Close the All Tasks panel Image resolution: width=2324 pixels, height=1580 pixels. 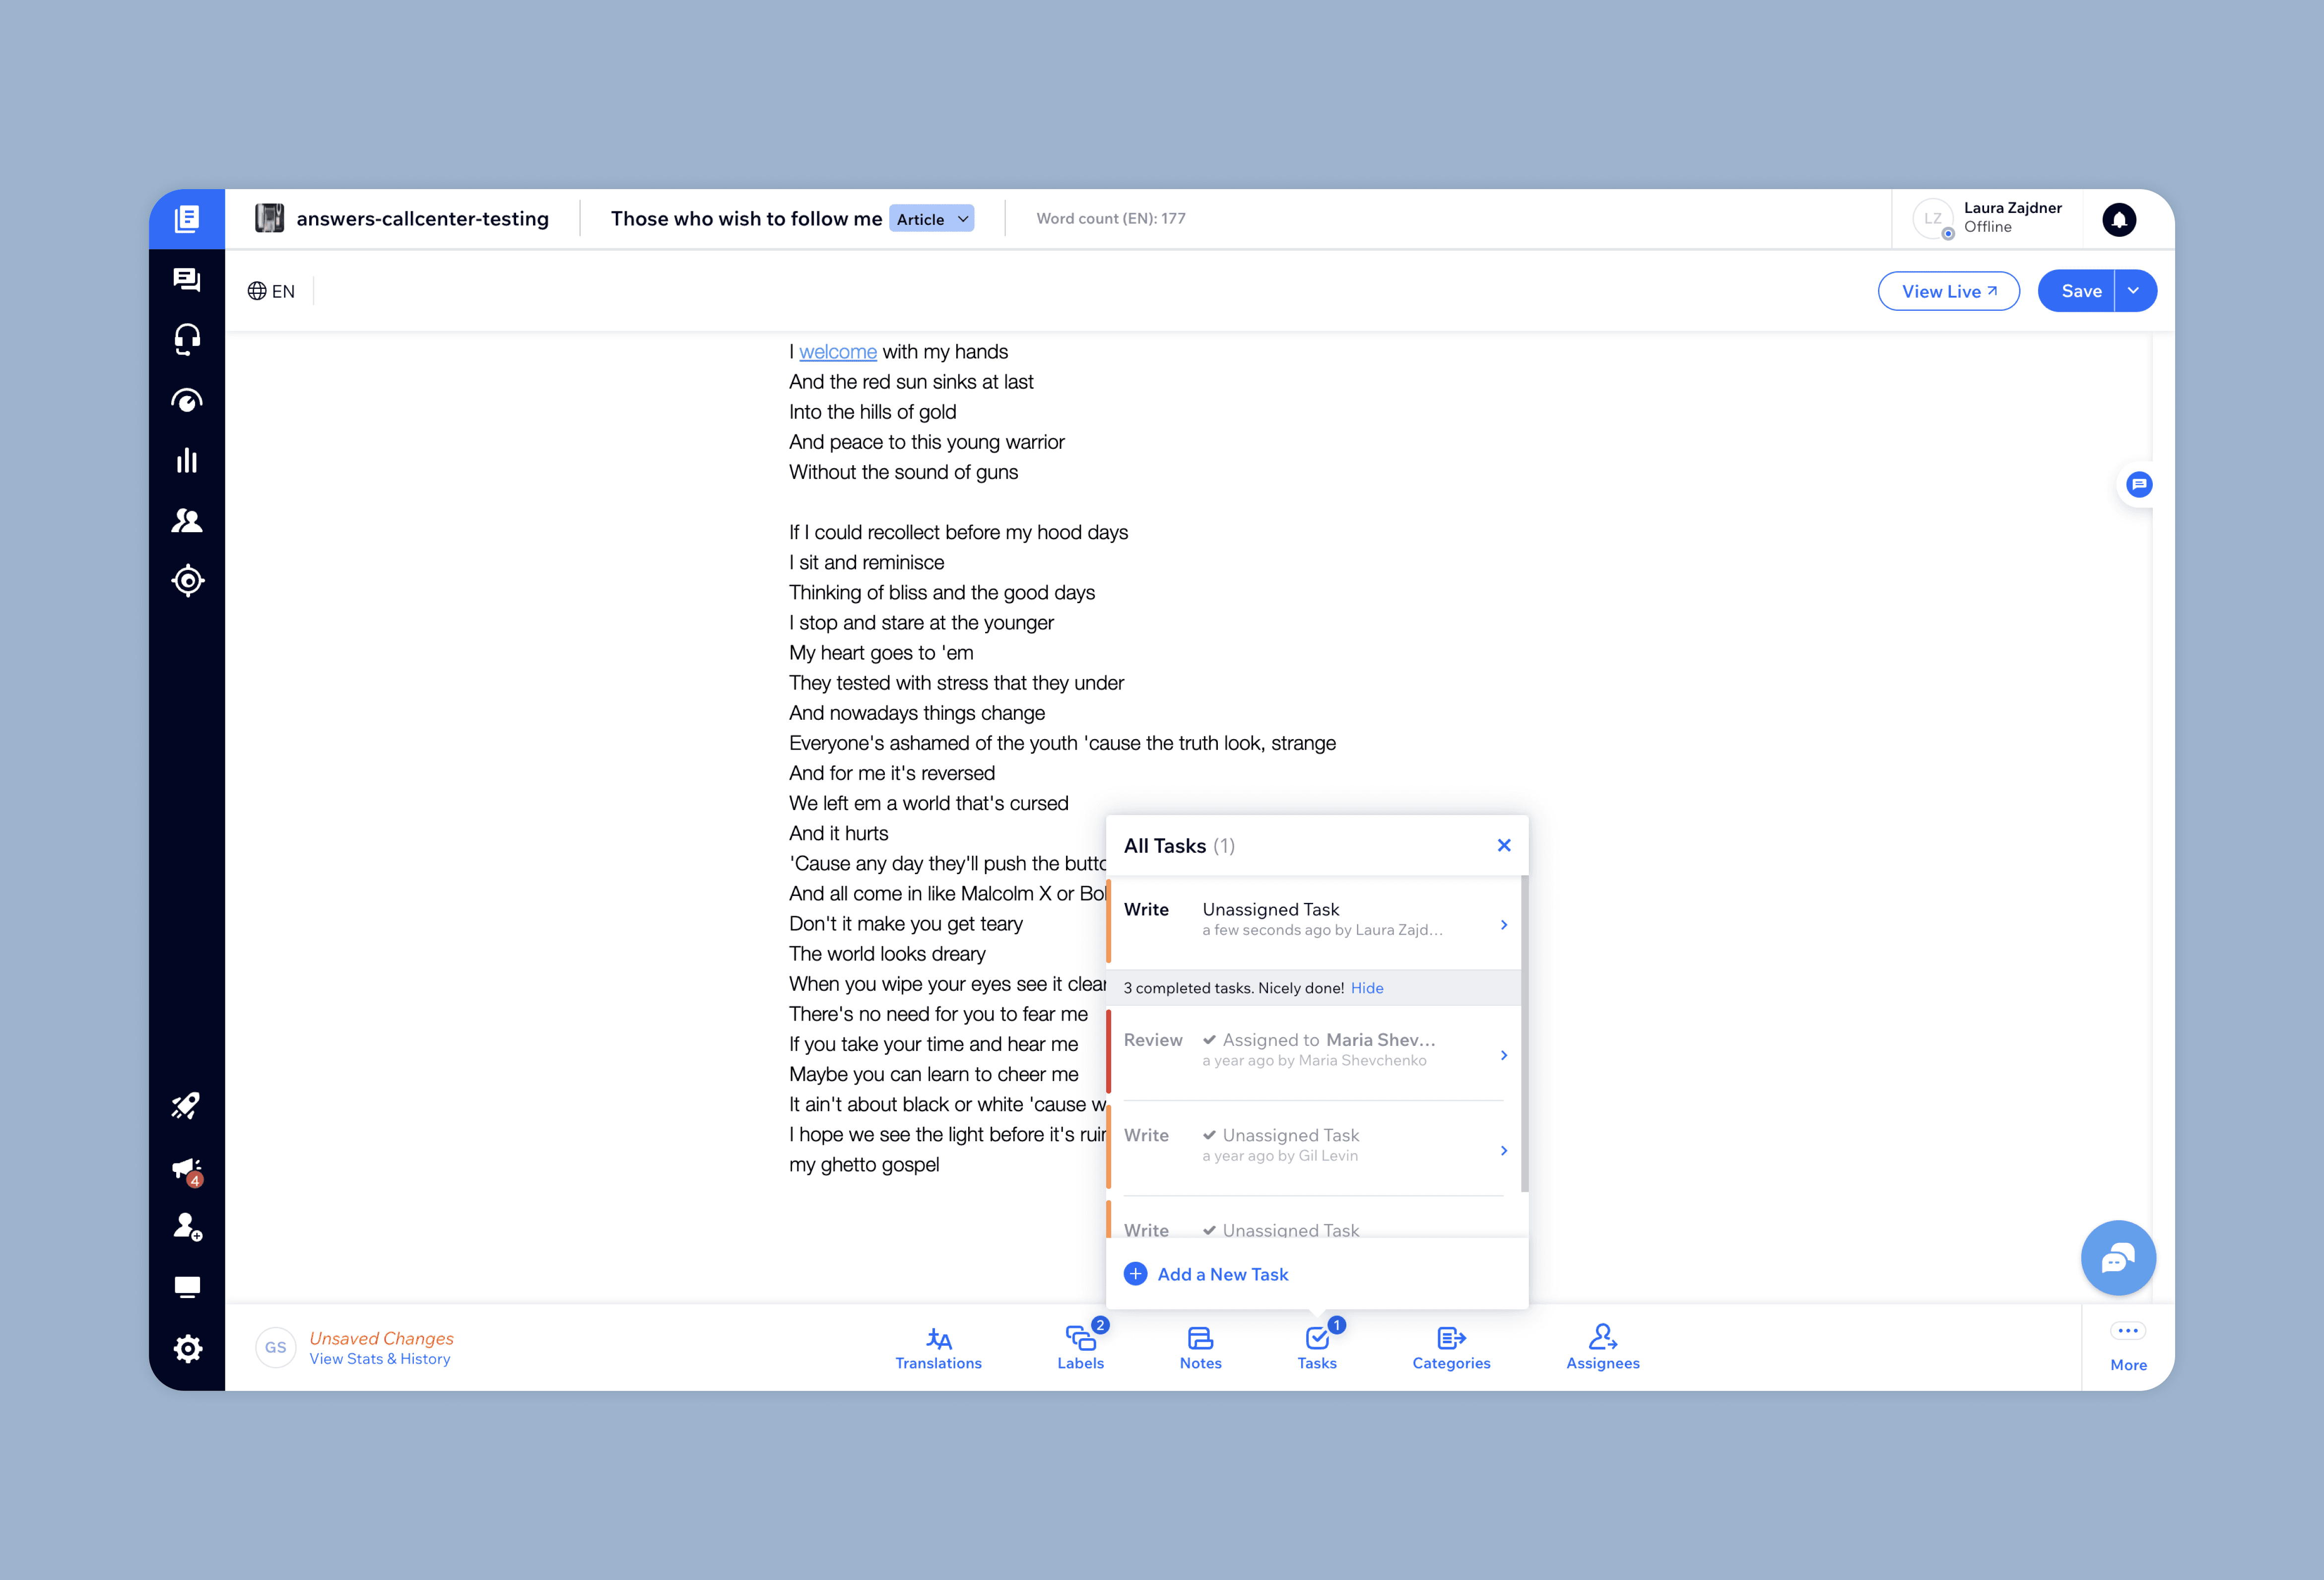pos(1503,846)
